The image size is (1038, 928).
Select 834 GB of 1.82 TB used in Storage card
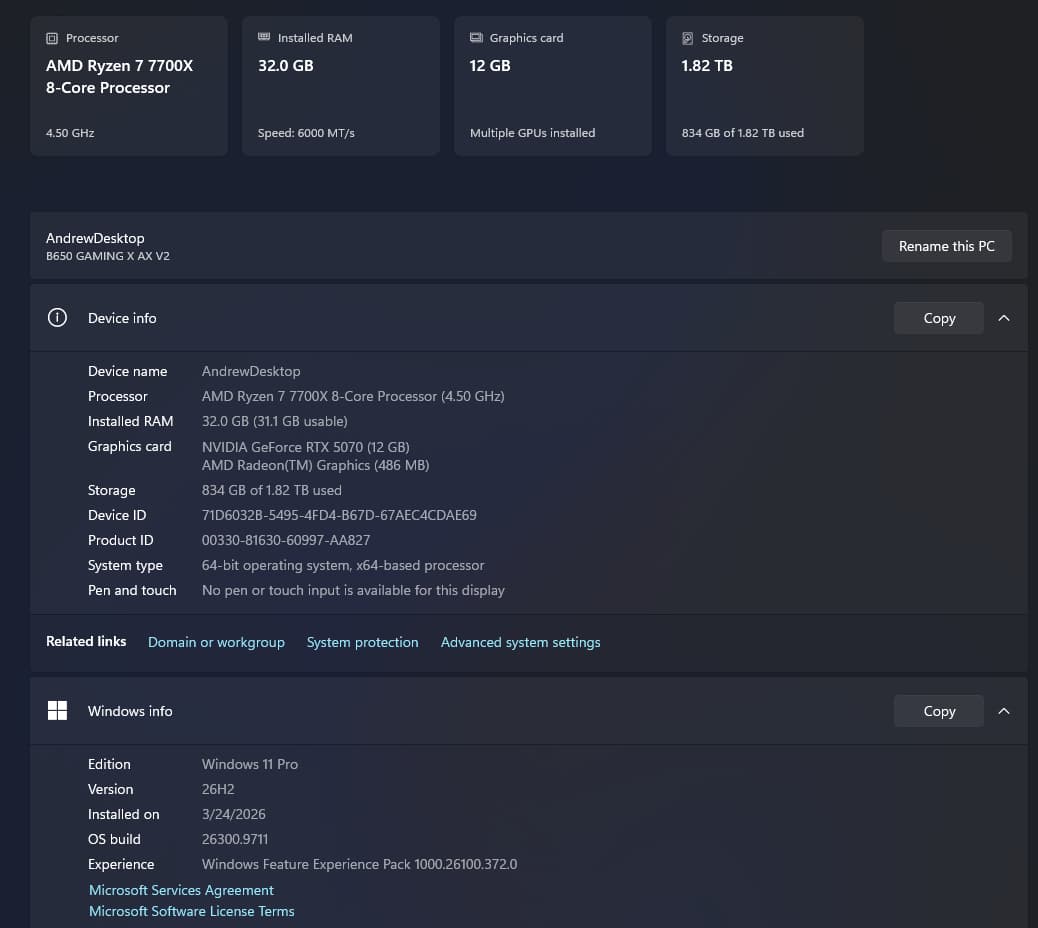[743, 133]
